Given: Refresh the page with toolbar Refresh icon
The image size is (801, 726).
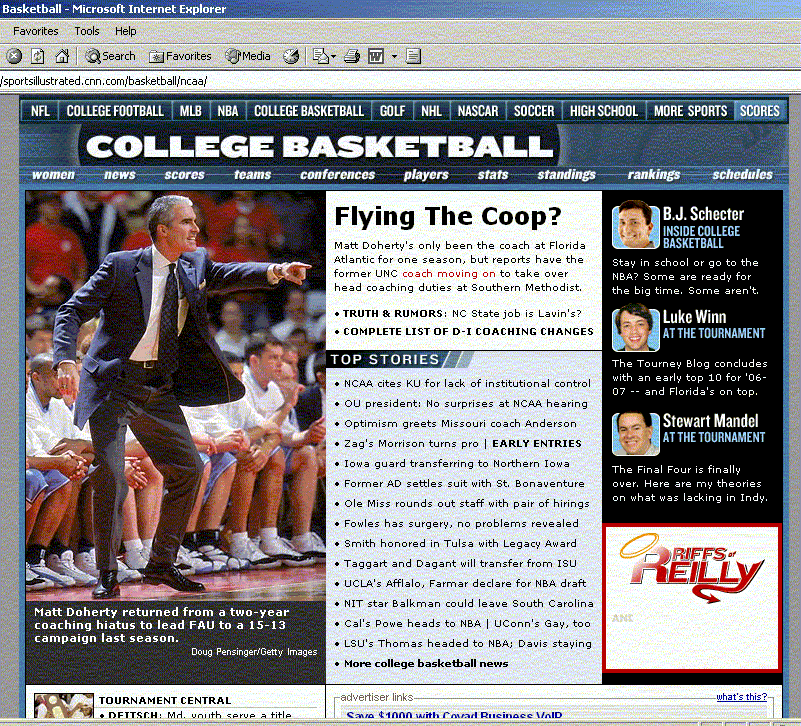Looking at the screenshot, I should click(38, 56).
